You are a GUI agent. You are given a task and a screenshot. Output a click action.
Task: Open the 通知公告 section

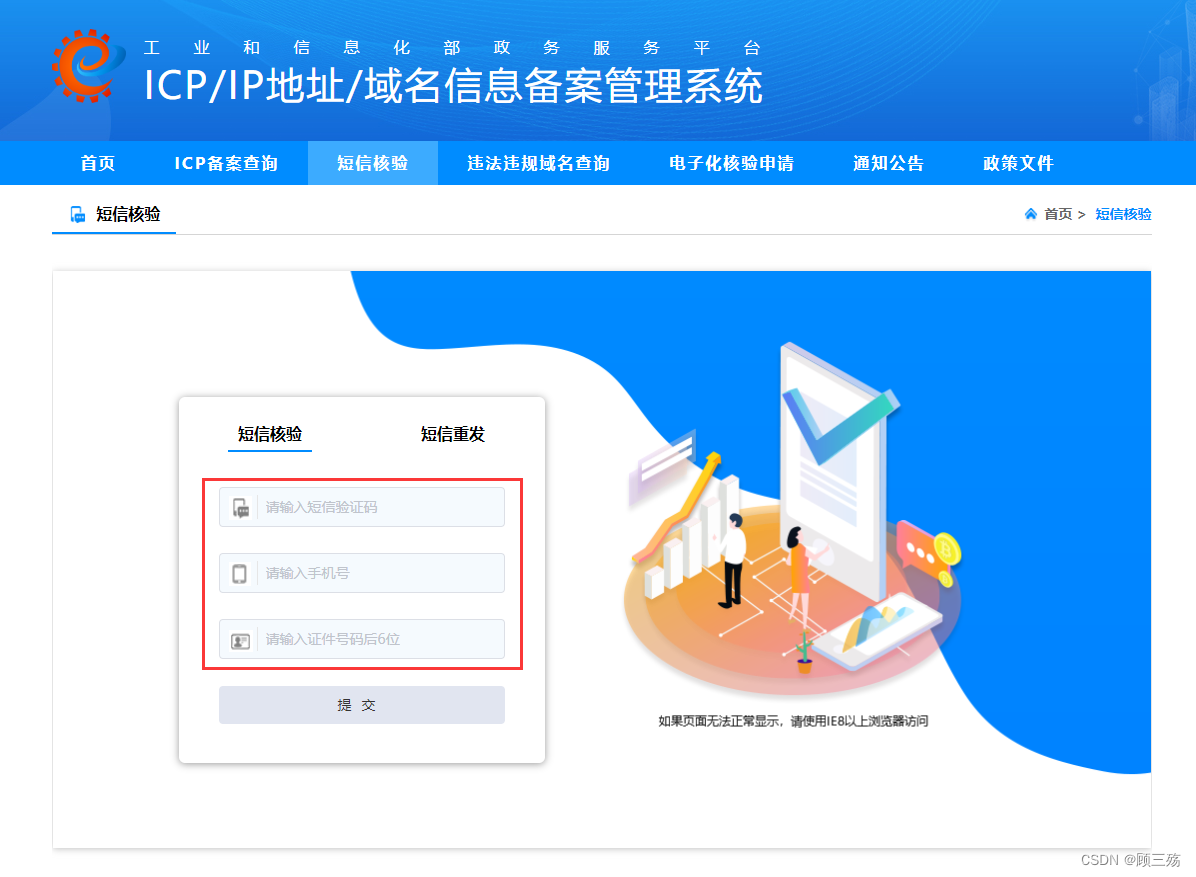[889, 163]
